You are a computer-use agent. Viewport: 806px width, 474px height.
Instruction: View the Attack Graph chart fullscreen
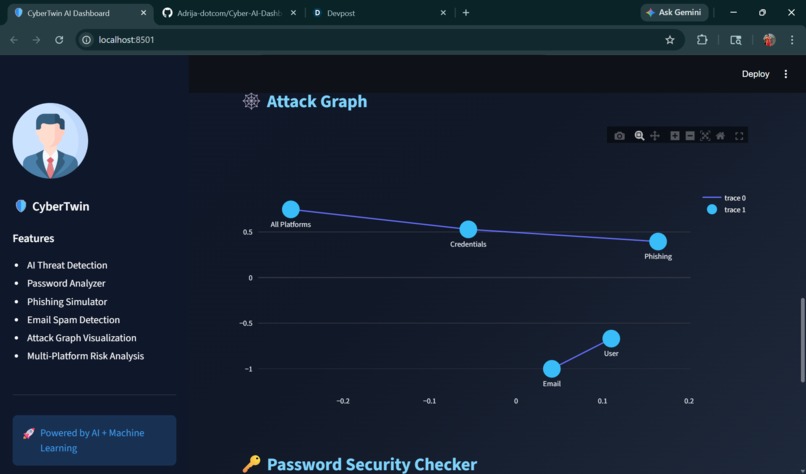[739, 136]
